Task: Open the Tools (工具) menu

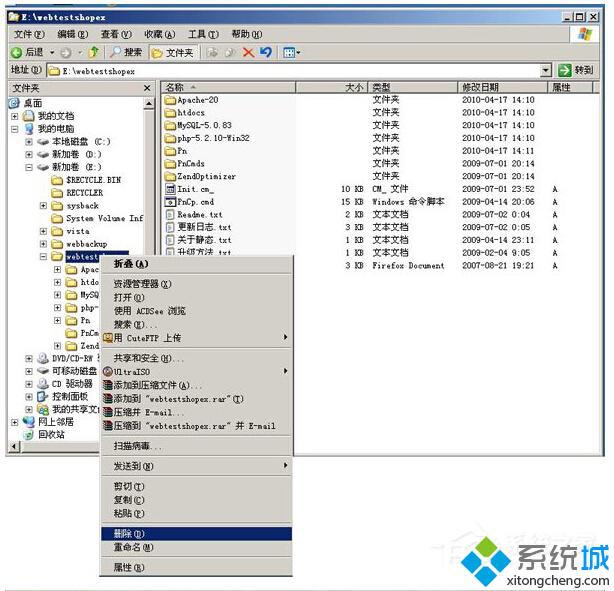Action: tap(203, 34)
